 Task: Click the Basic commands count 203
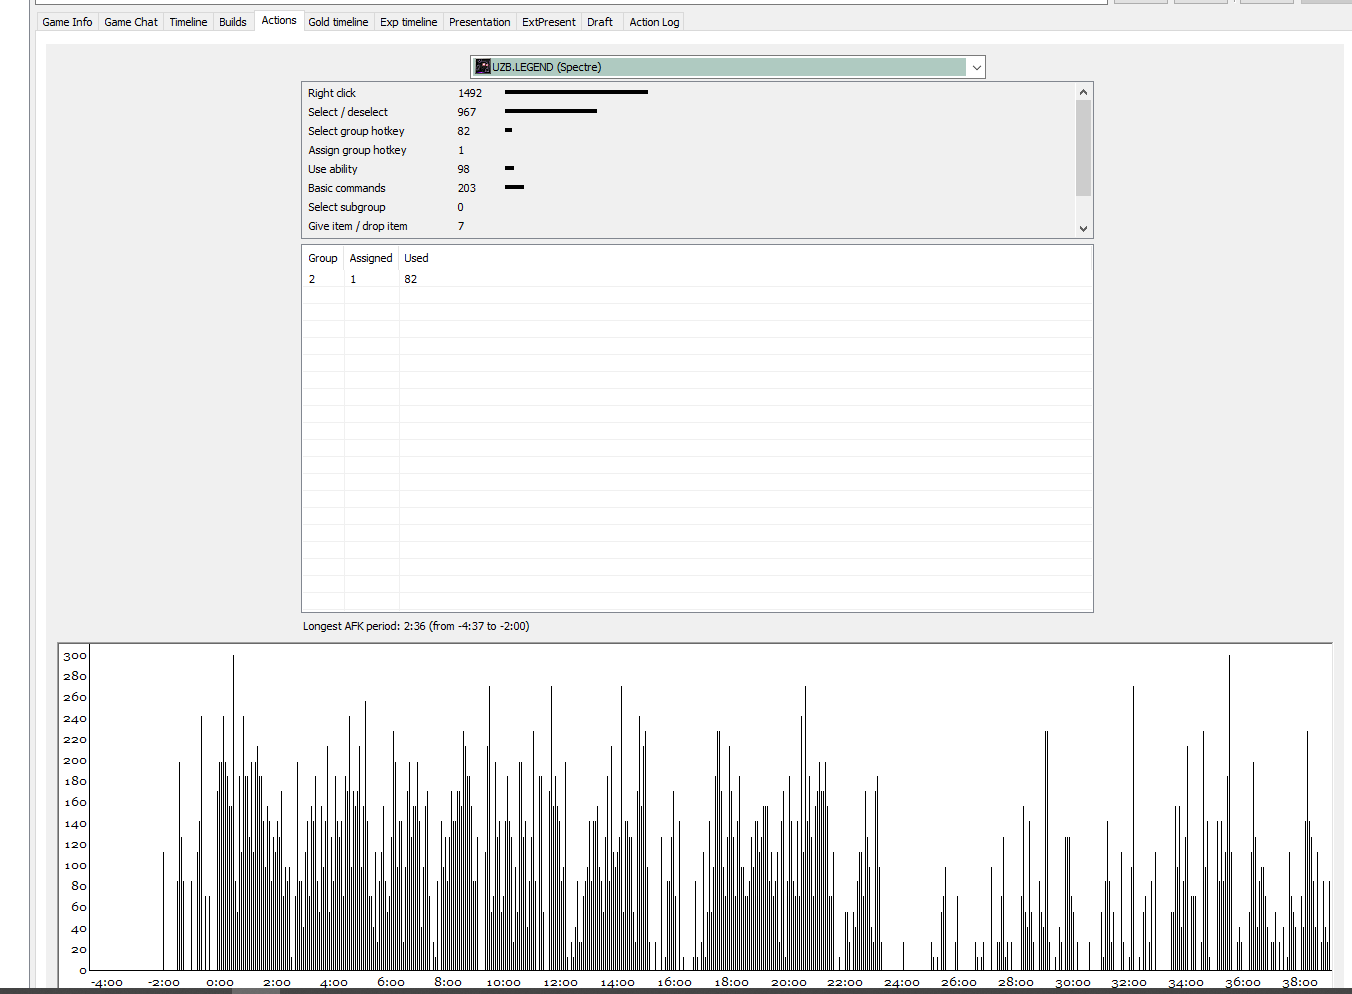[467, 188]
